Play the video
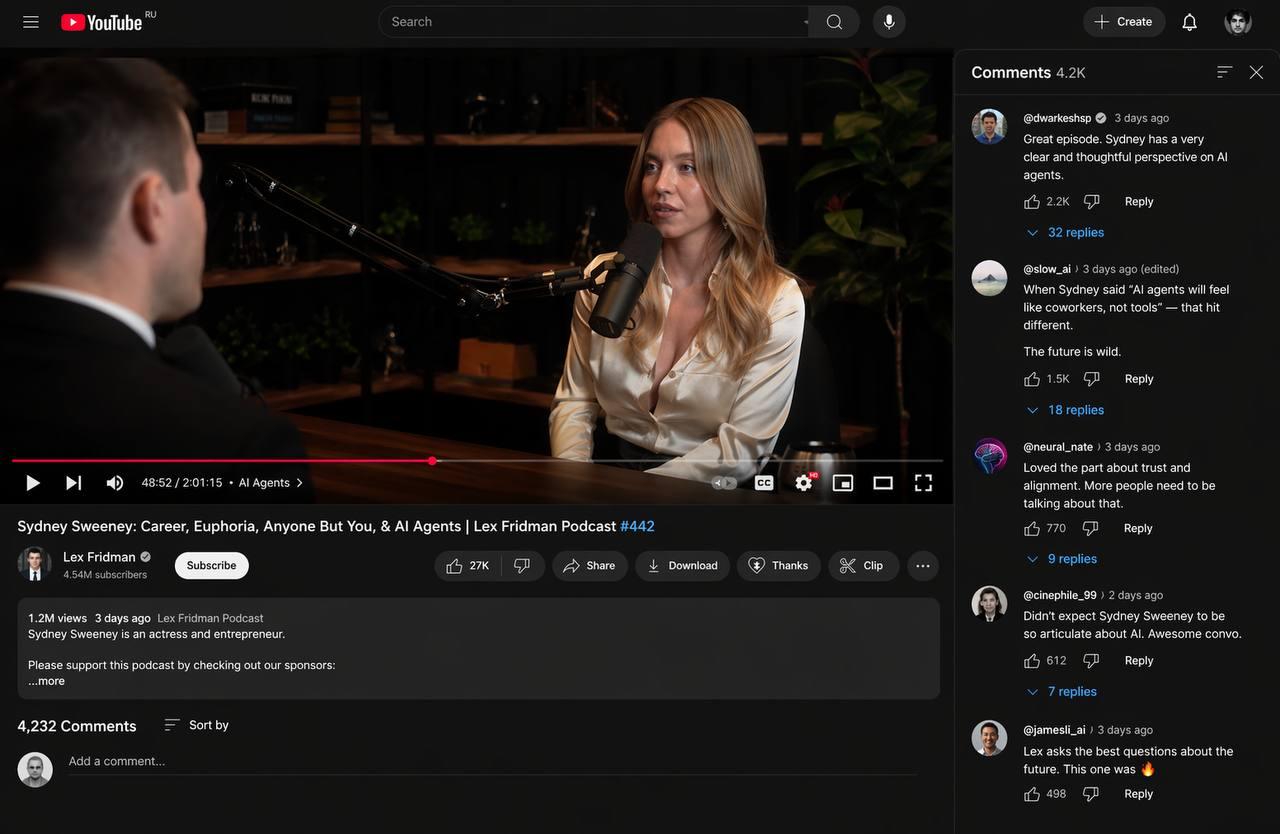 pos(33,483)
